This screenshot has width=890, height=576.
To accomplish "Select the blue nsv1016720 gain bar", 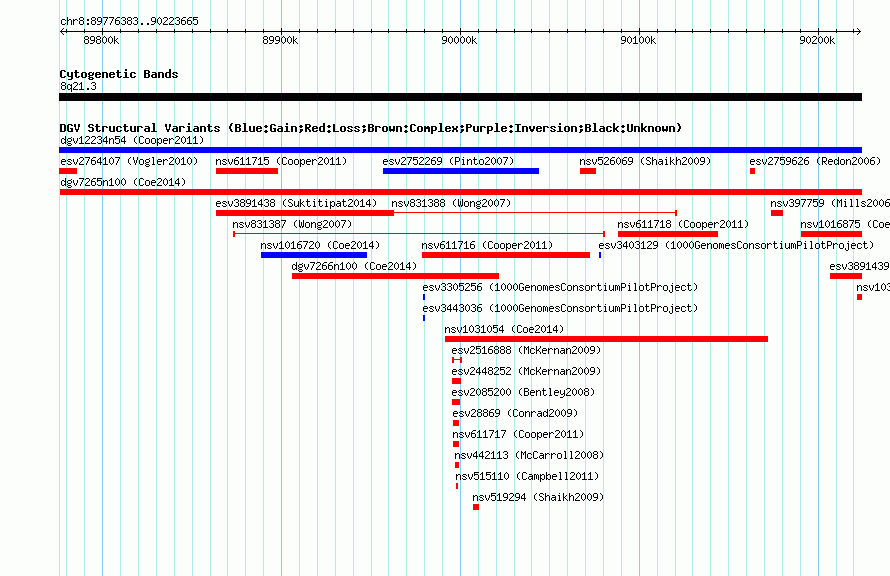I will click(314, 255).
